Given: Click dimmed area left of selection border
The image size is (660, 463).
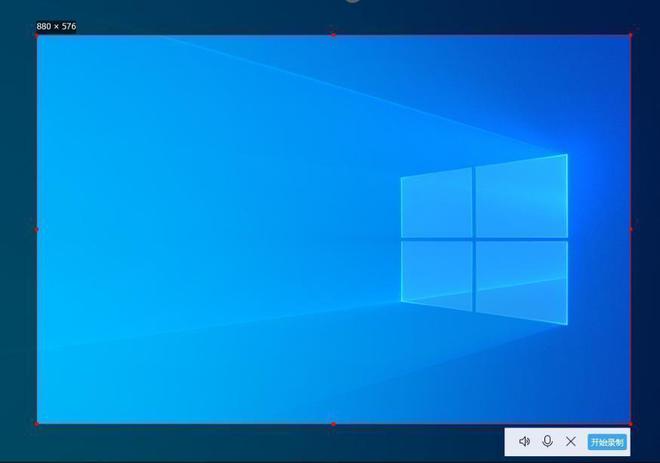Looking at the screenshot, I should point(17,230).
